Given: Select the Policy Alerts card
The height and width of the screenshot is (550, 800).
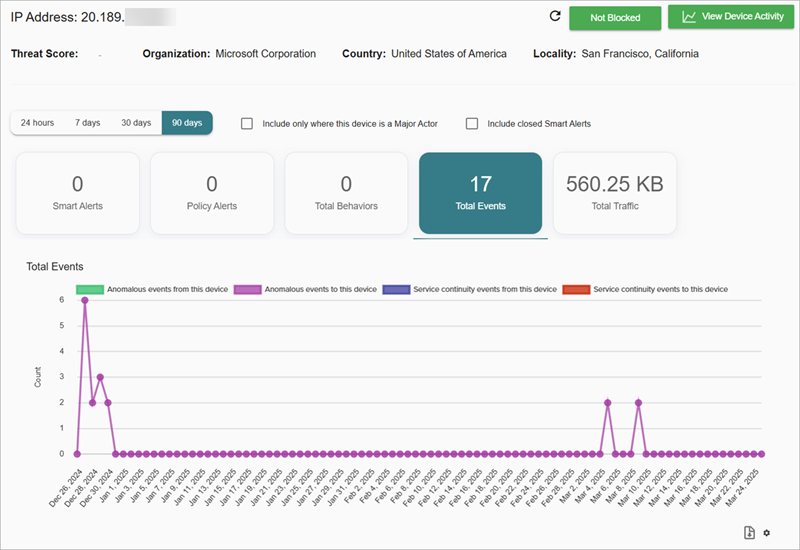Looking at the screenshot, I should pyautogui.click(x=212, y=193).
